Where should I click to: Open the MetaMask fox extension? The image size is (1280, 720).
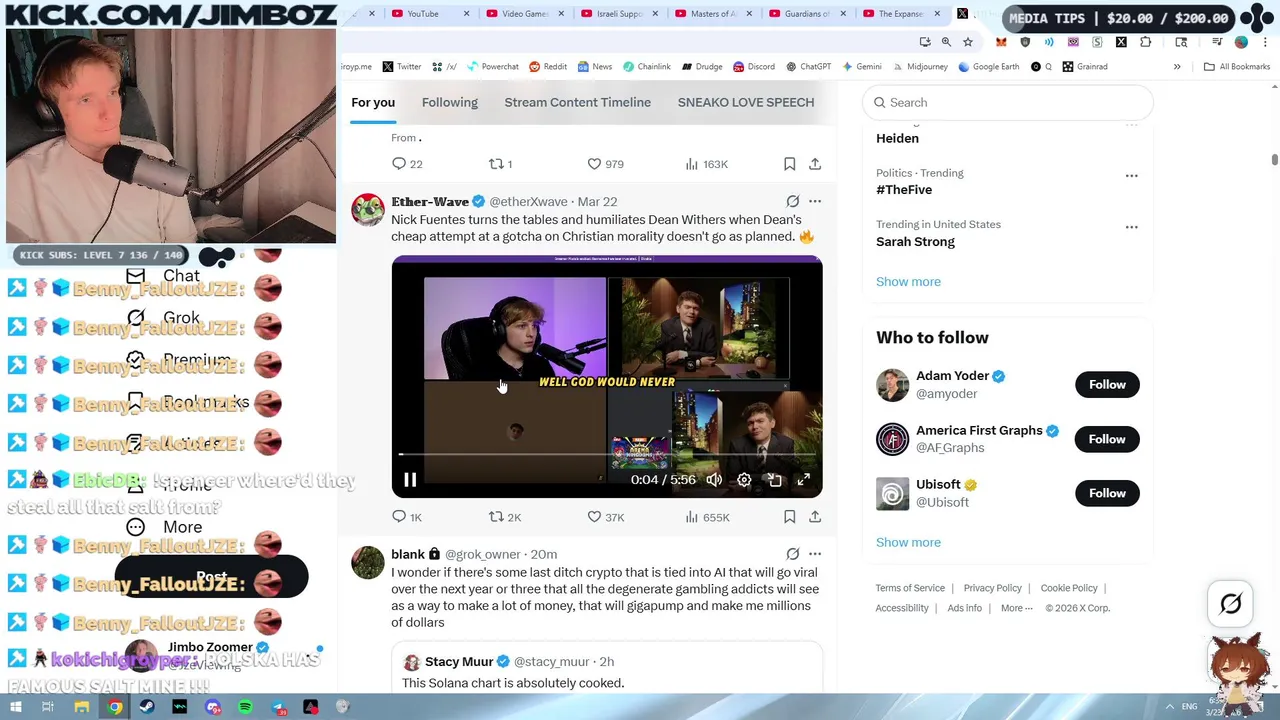click(1001, 42)
